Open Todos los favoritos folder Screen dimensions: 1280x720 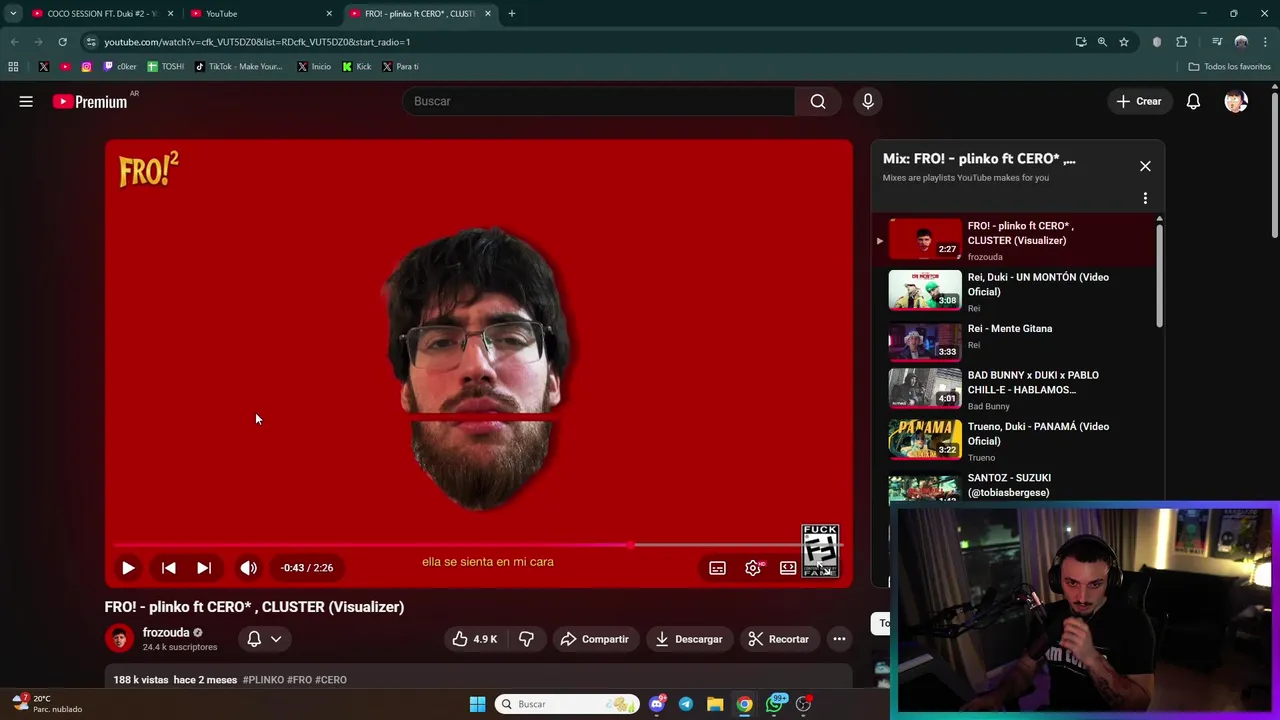[1229, 67]
